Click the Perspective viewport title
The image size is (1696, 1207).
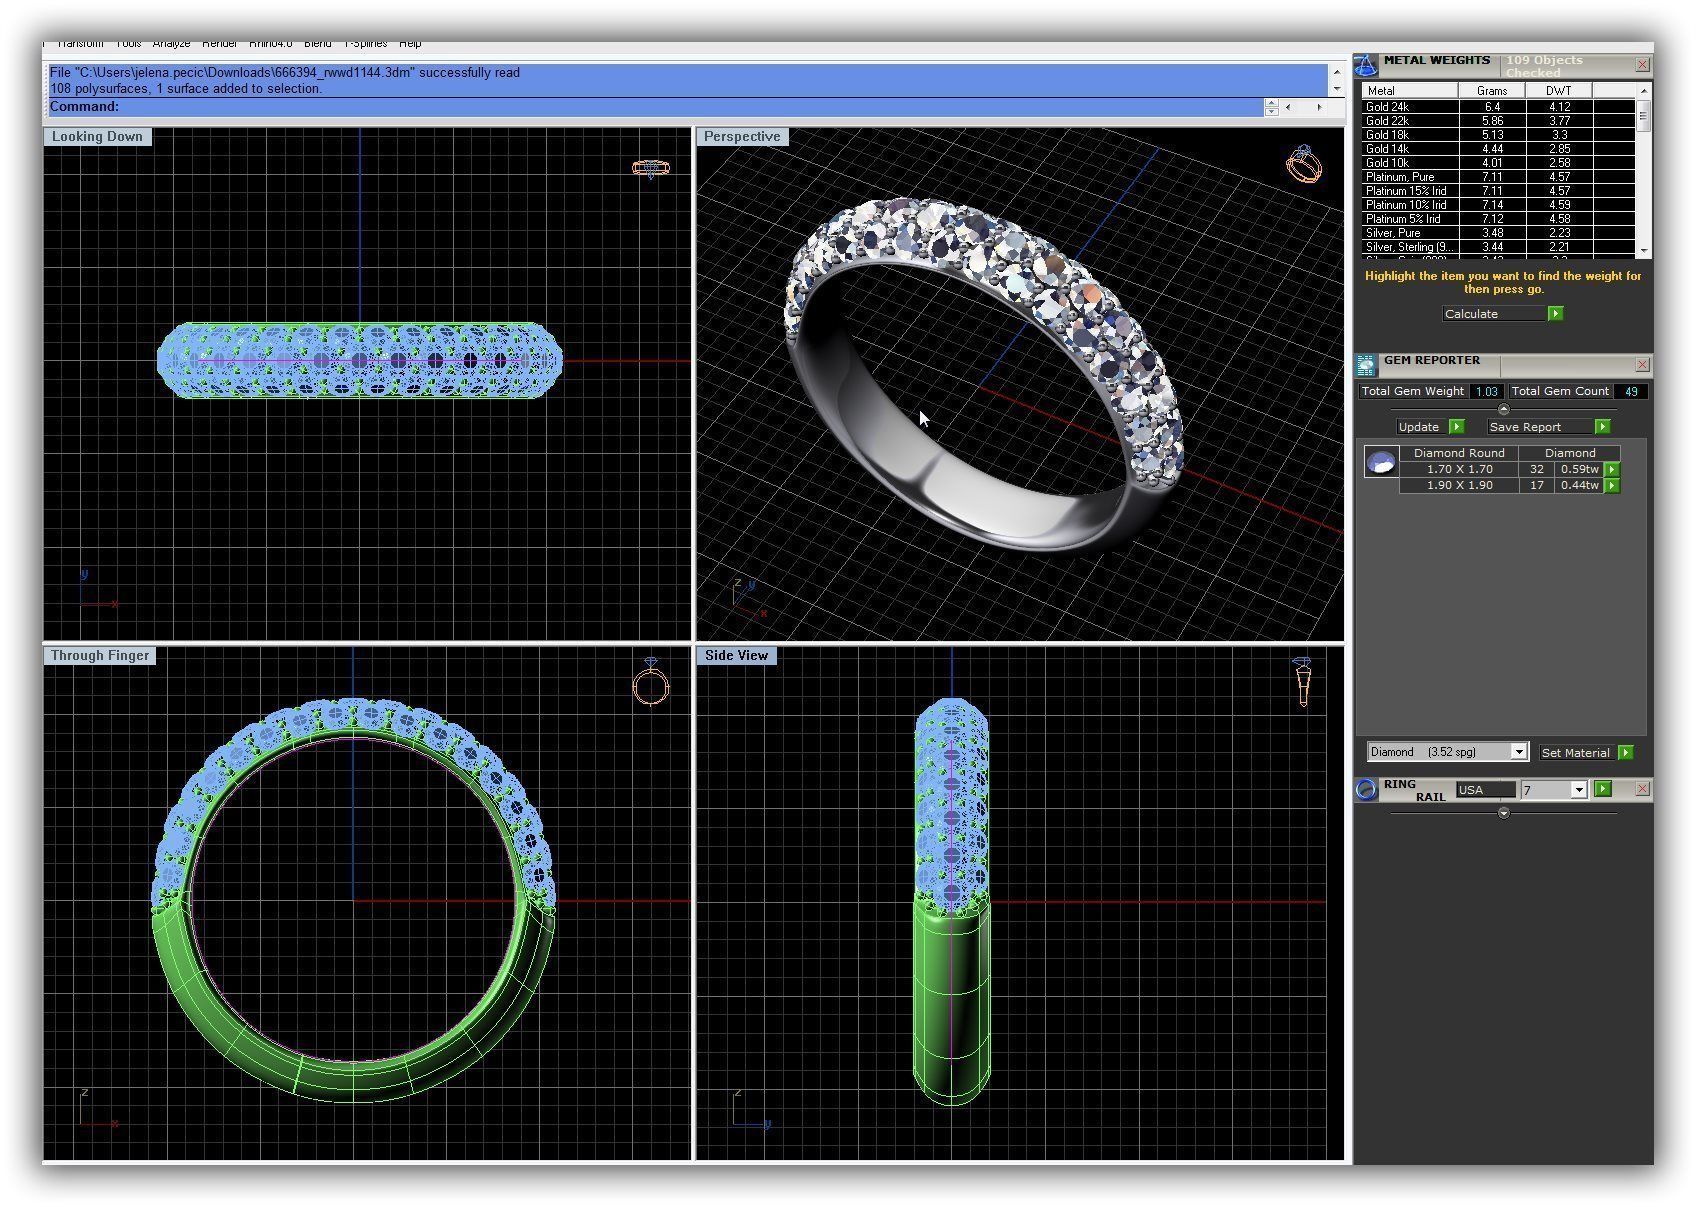pos(742,137)
